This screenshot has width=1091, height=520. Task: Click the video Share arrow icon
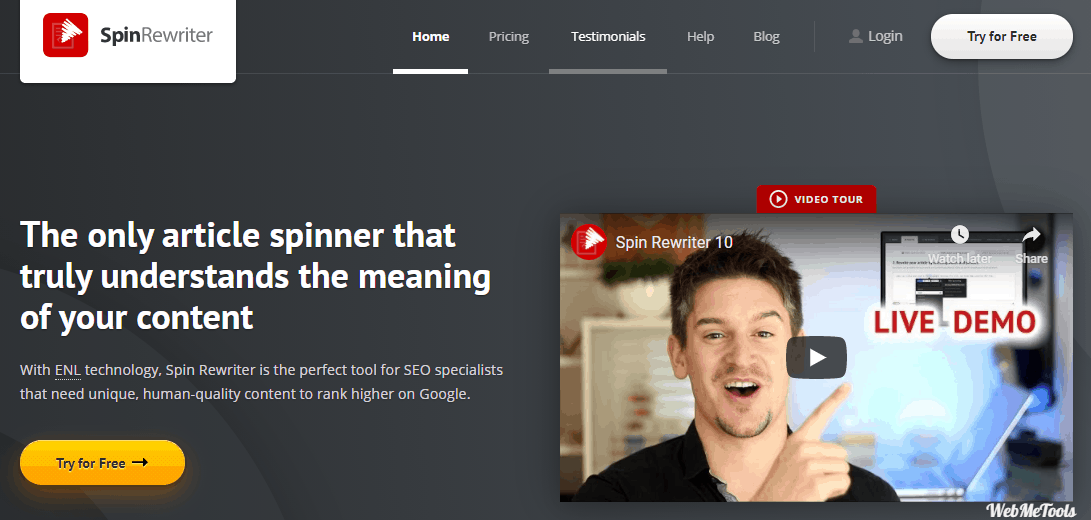1031,236
